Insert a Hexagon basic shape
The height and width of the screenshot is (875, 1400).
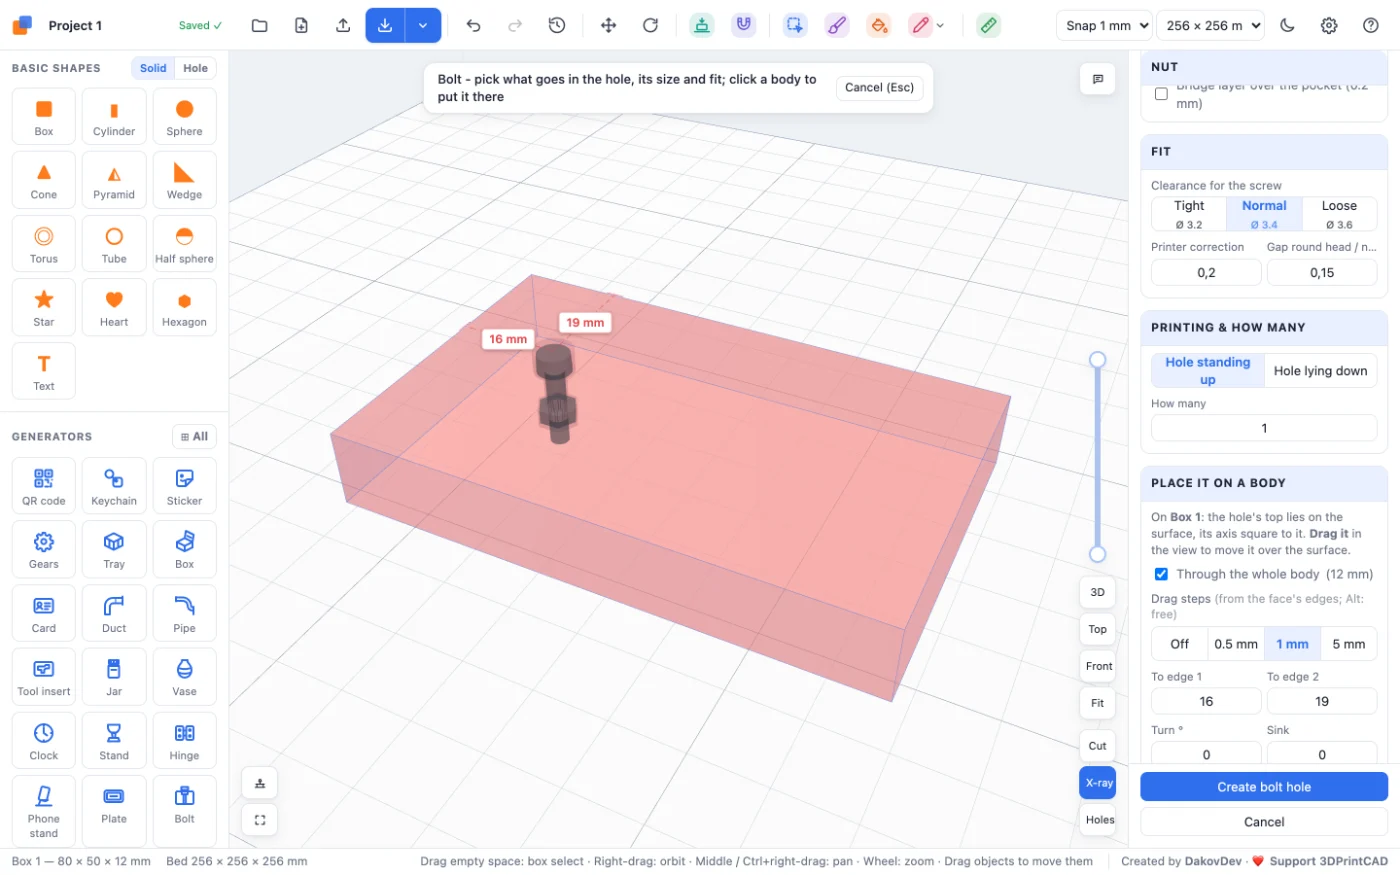coord(184,308)
